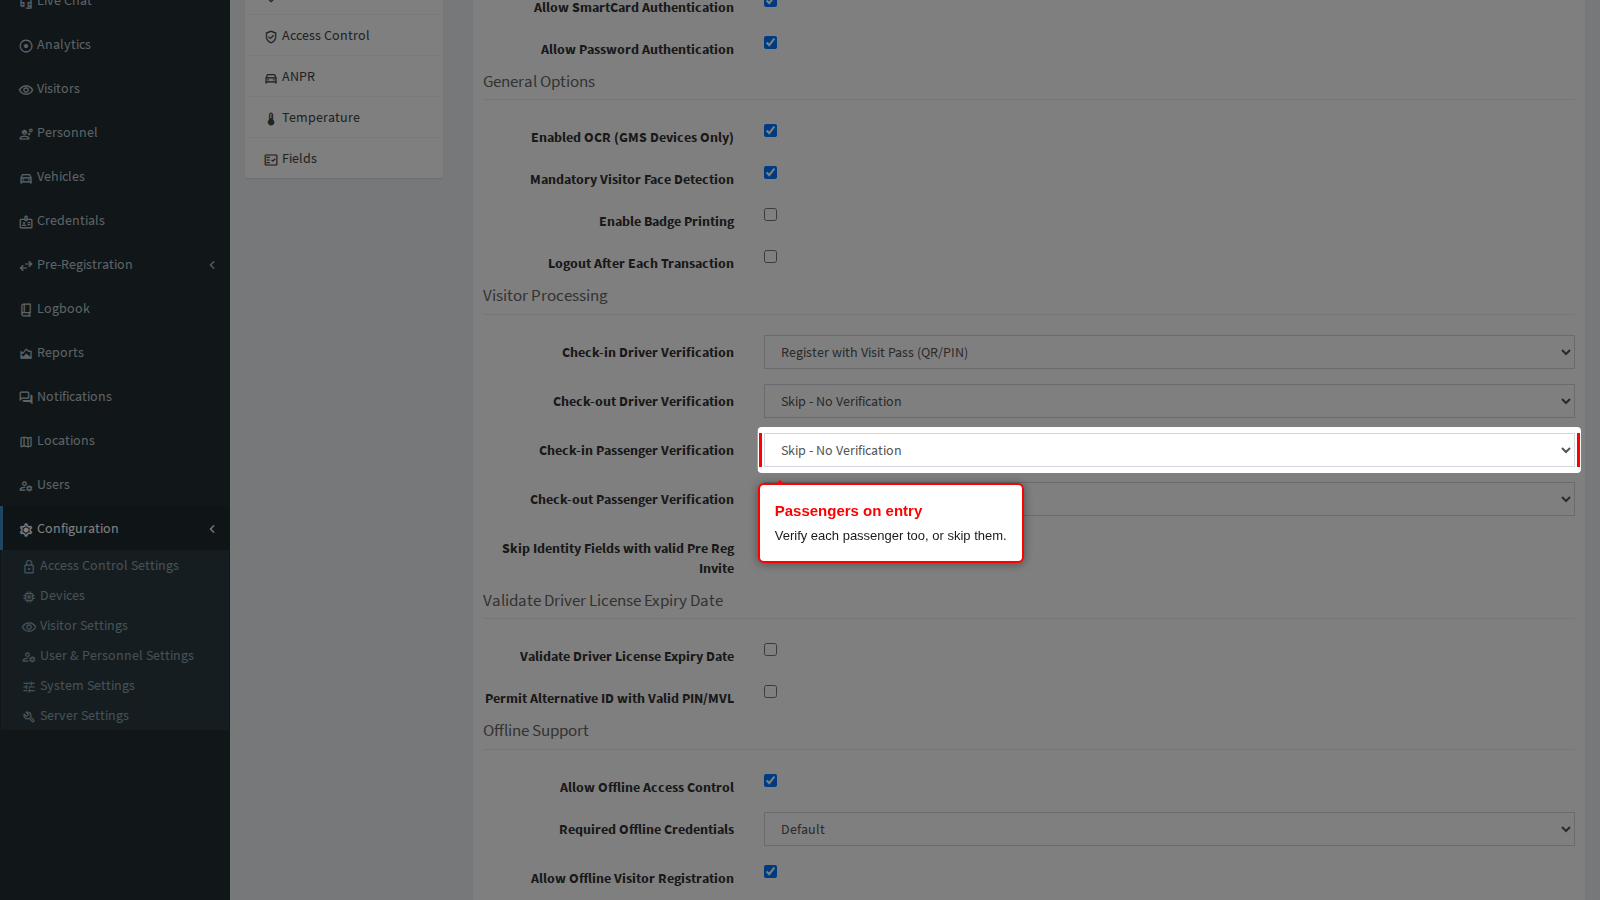Click the wrench icon beside Server Settings
The image size is (1600, 900).
pos(29,717)
